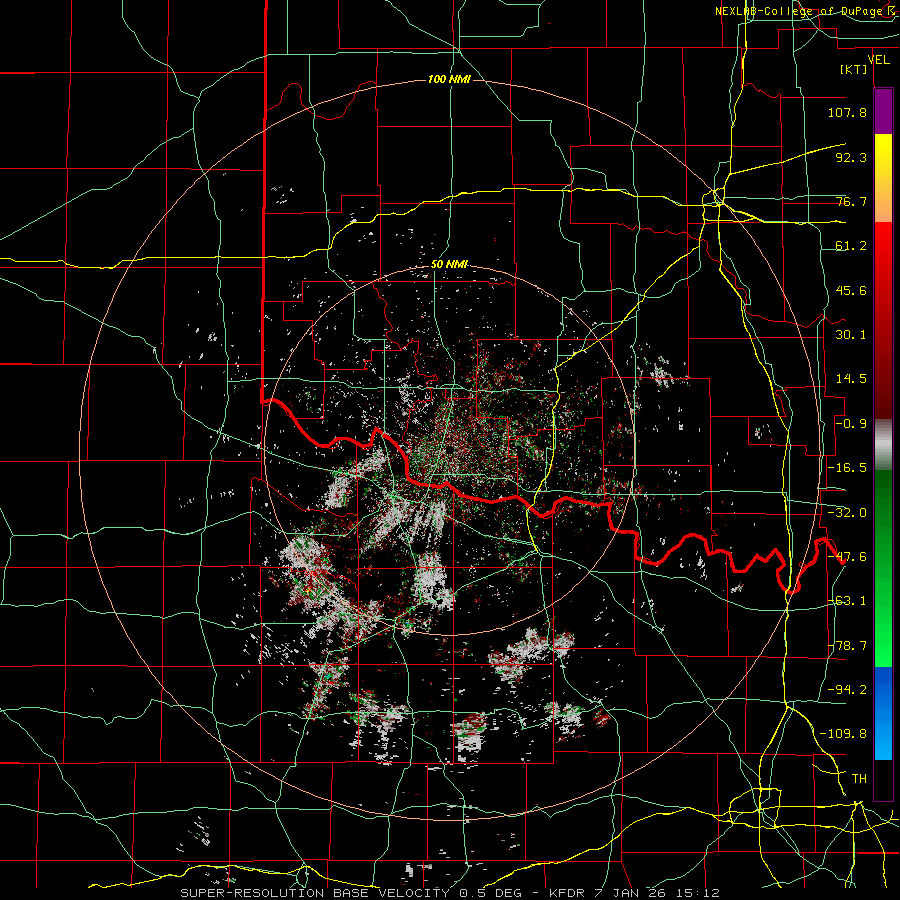Click the -109.8 legend value
The height and width of the screenshot is (900, 900).
pos(843,734)
